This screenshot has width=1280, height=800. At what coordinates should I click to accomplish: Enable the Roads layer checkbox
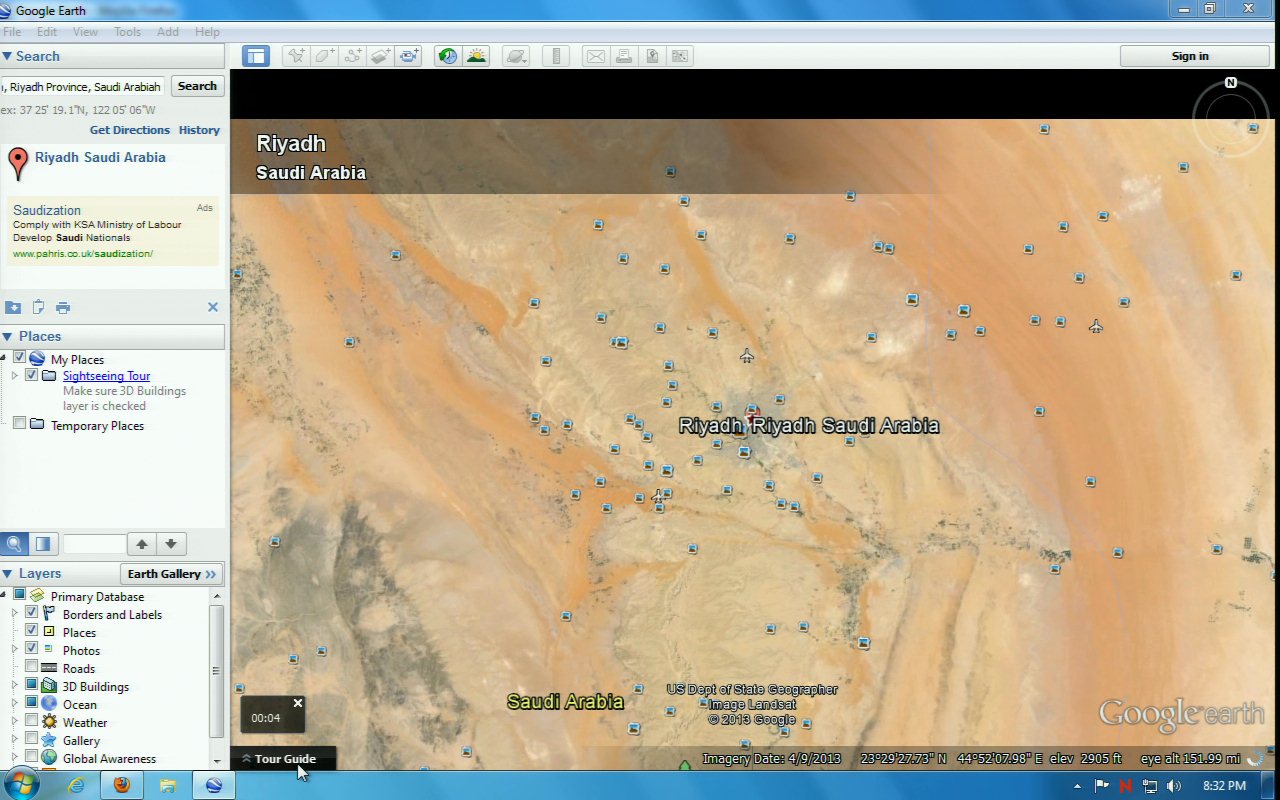coord(32,668)
